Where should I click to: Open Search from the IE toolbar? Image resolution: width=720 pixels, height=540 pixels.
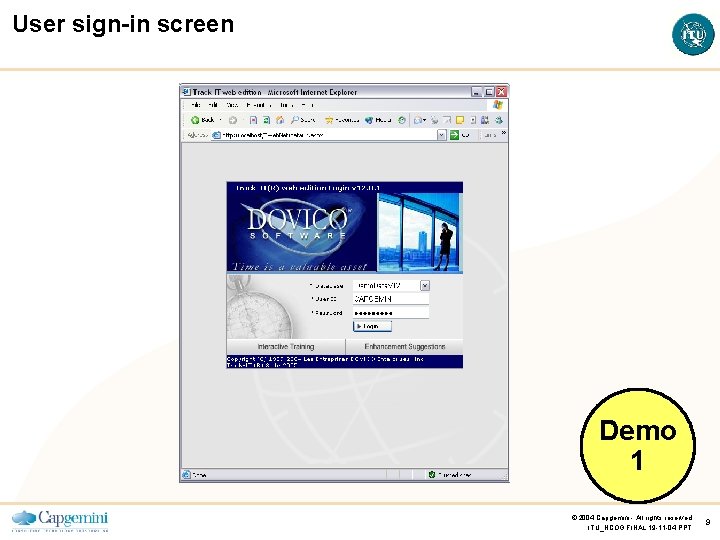click(x=303, y=120)
